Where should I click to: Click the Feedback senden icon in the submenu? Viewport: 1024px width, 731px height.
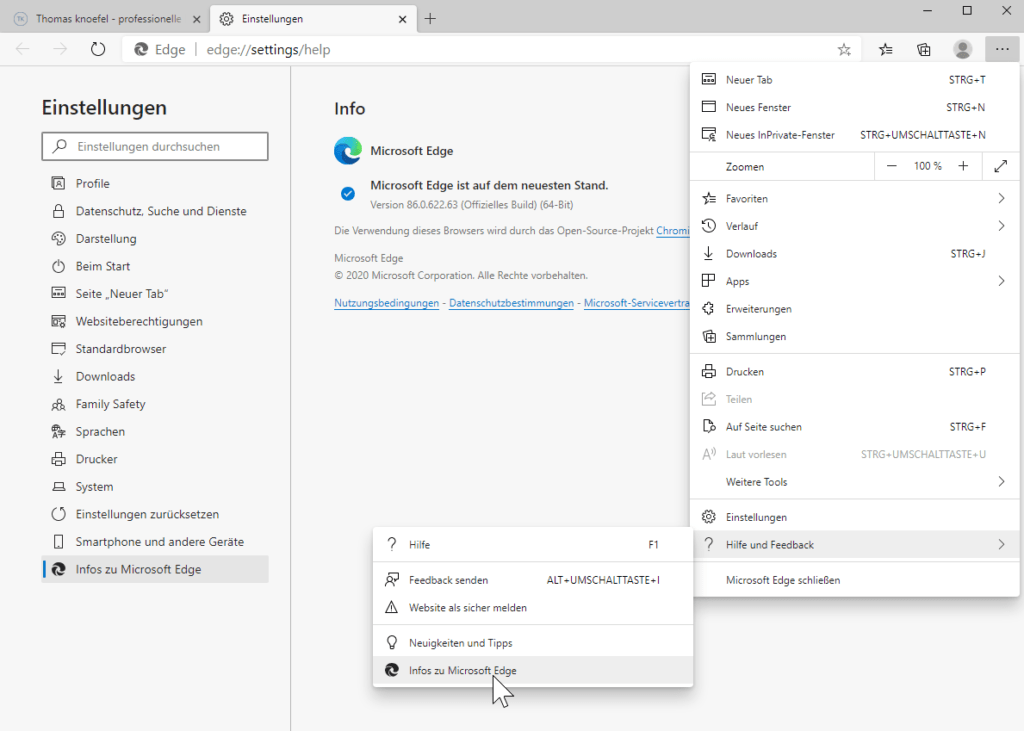[392, 579]
